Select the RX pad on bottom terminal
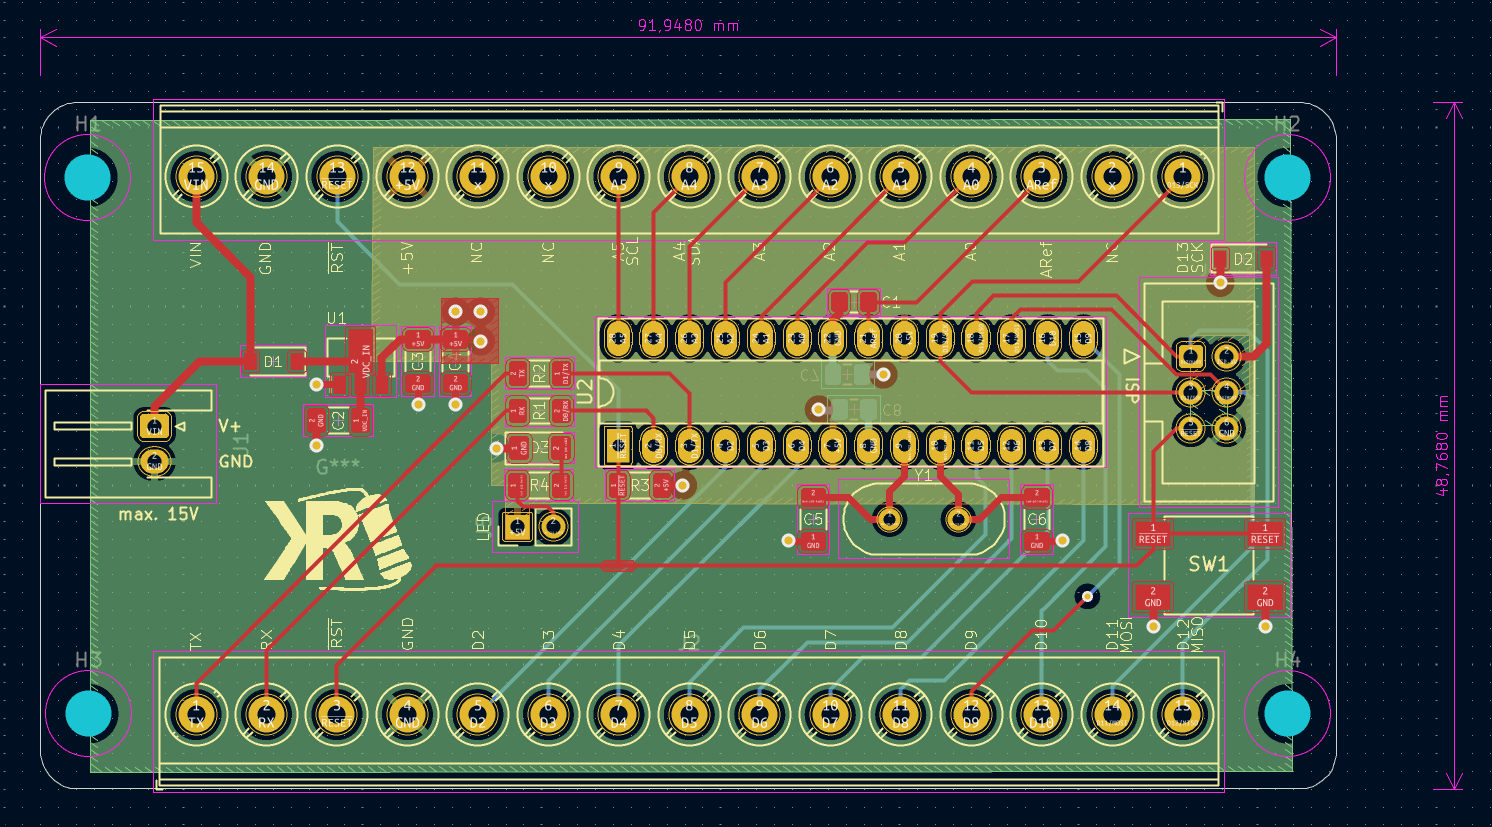This screenshot has width=1492, height=827. [267, 714]
